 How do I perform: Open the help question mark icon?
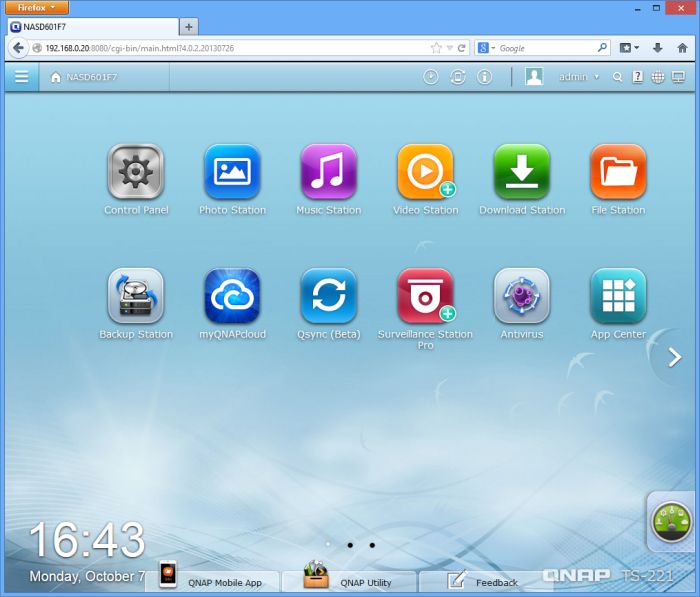coord(638,77)
